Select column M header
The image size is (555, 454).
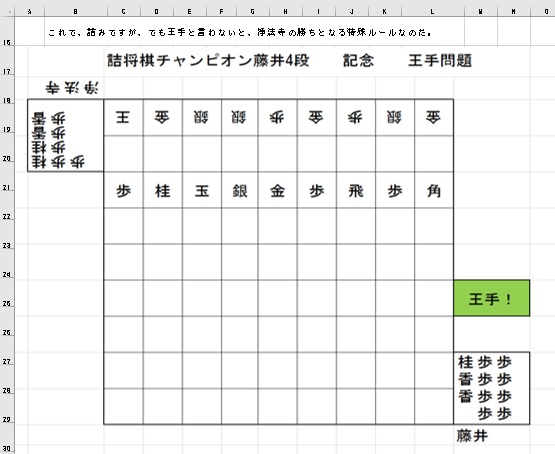(x=481, y=12)
